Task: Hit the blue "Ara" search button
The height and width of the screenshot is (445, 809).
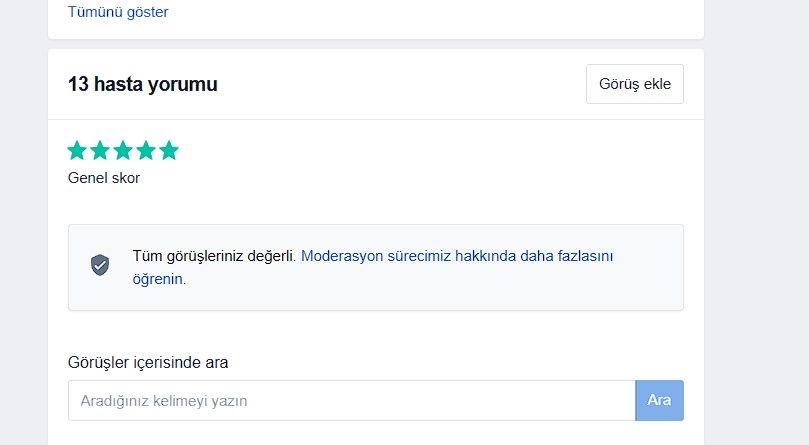Action: click(x=659, y=401)
